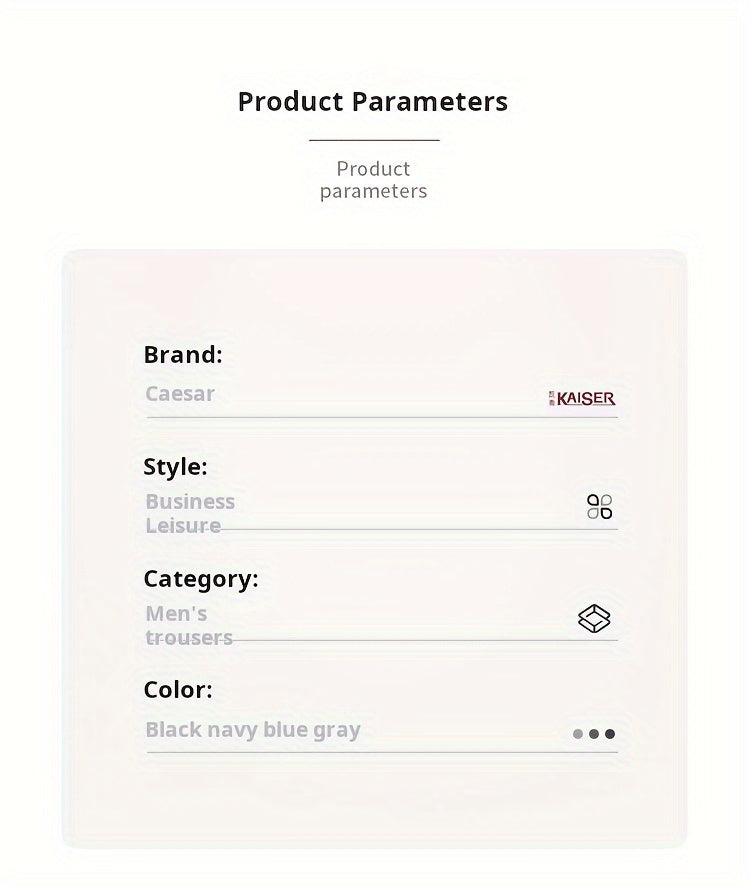This screenshot has height=889, width=750.
Task: Click the word "trousers" in Category field
Action: 189,637
